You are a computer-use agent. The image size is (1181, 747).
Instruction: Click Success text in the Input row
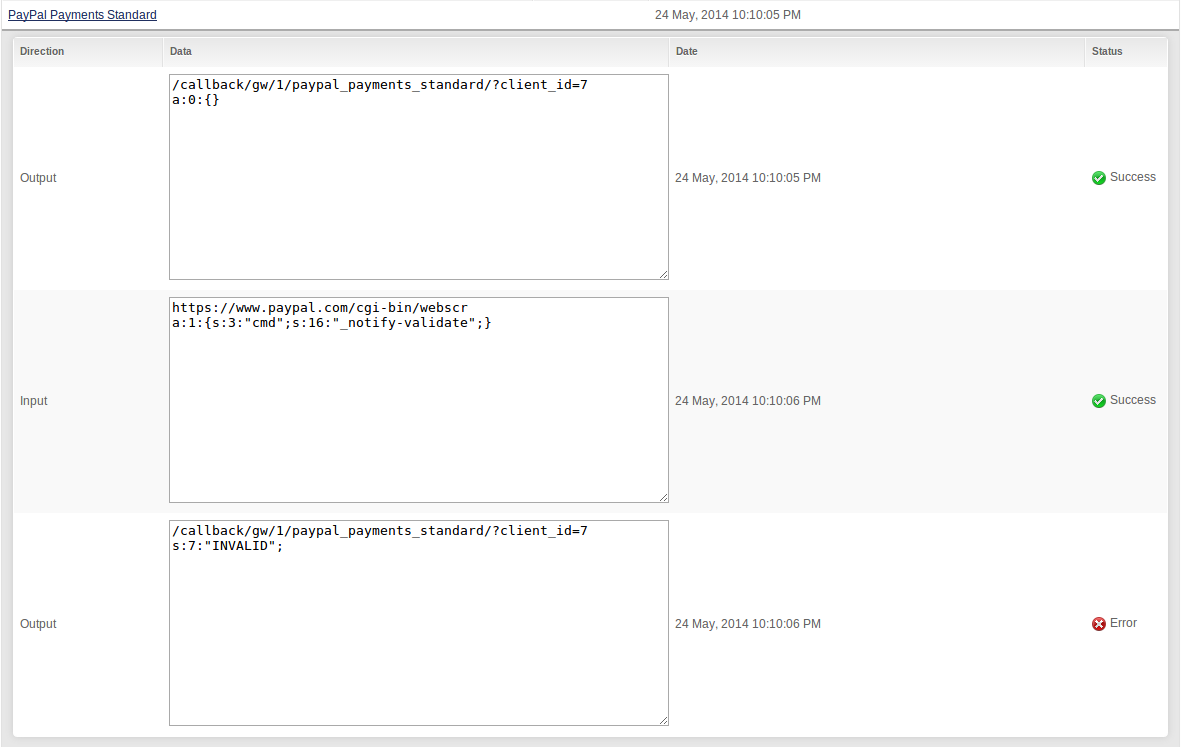coord(1133,400)
